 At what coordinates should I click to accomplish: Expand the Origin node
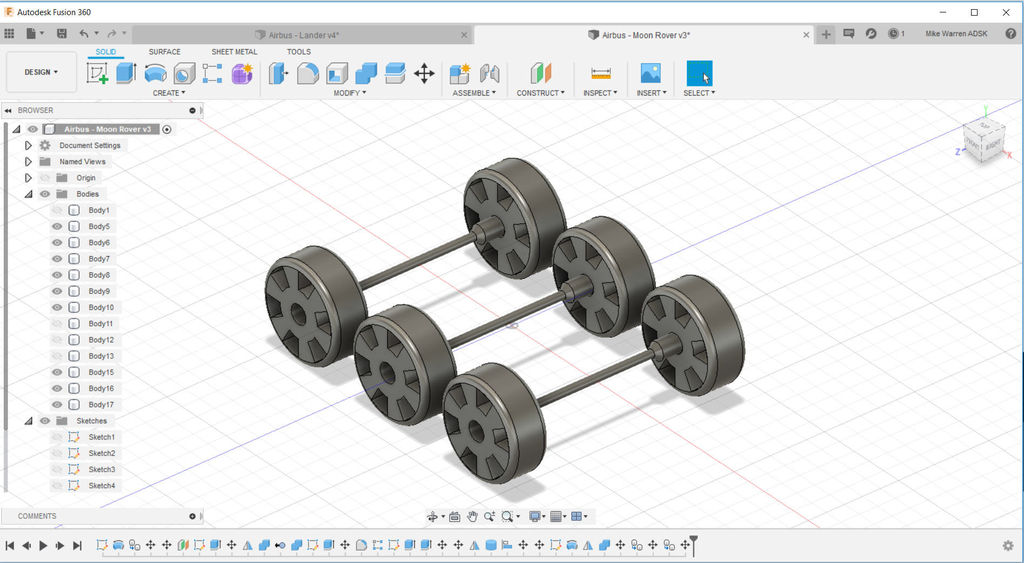coord(28,178)
